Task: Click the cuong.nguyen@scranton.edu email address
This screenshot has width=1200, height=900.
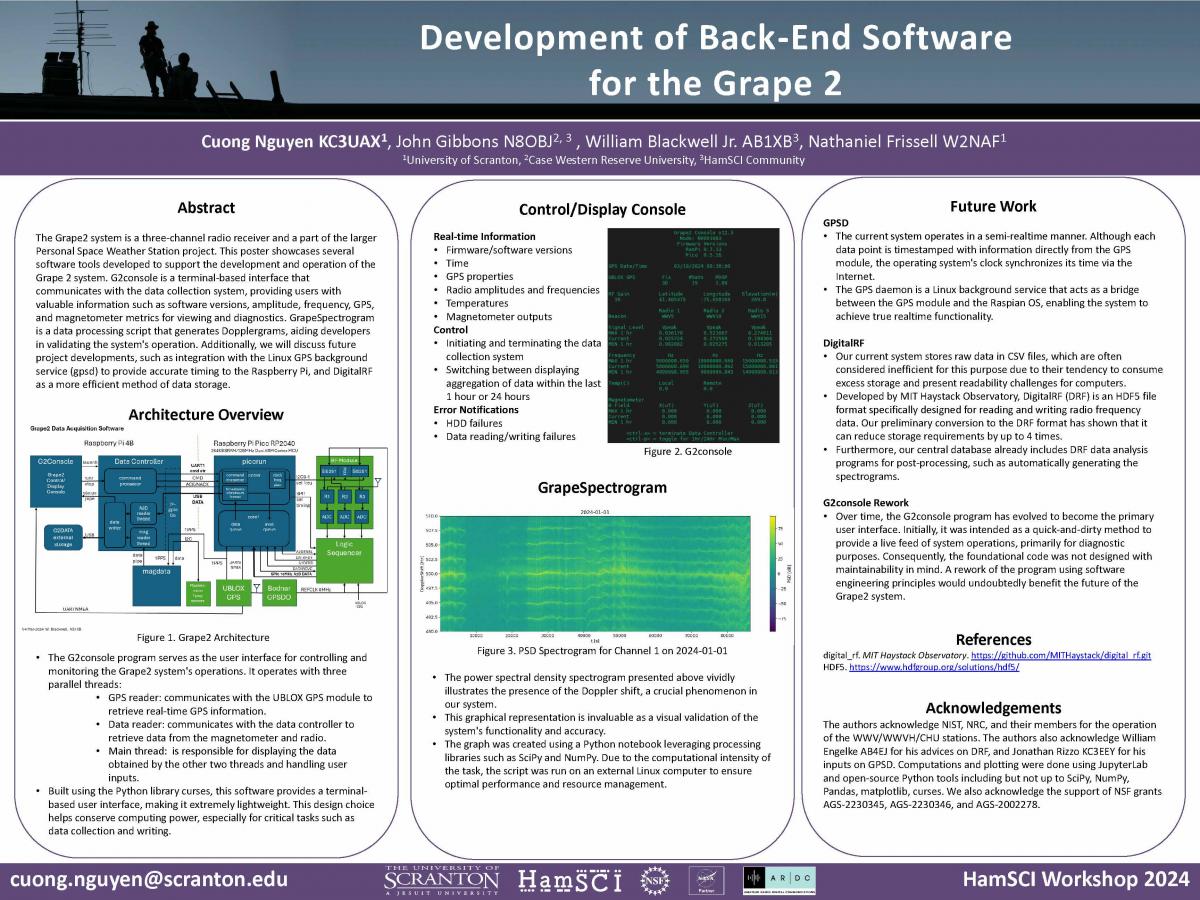Action: (149, 880)
